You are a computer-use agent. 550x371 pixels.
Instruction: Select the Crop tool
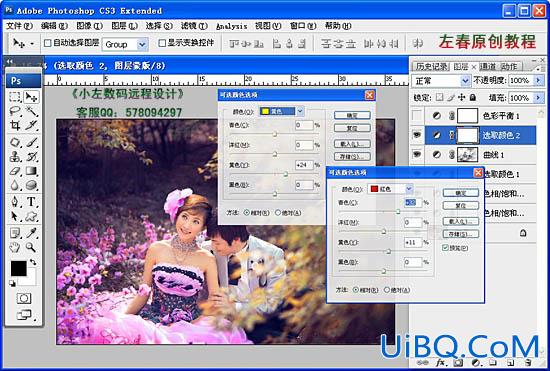point(15,125)
